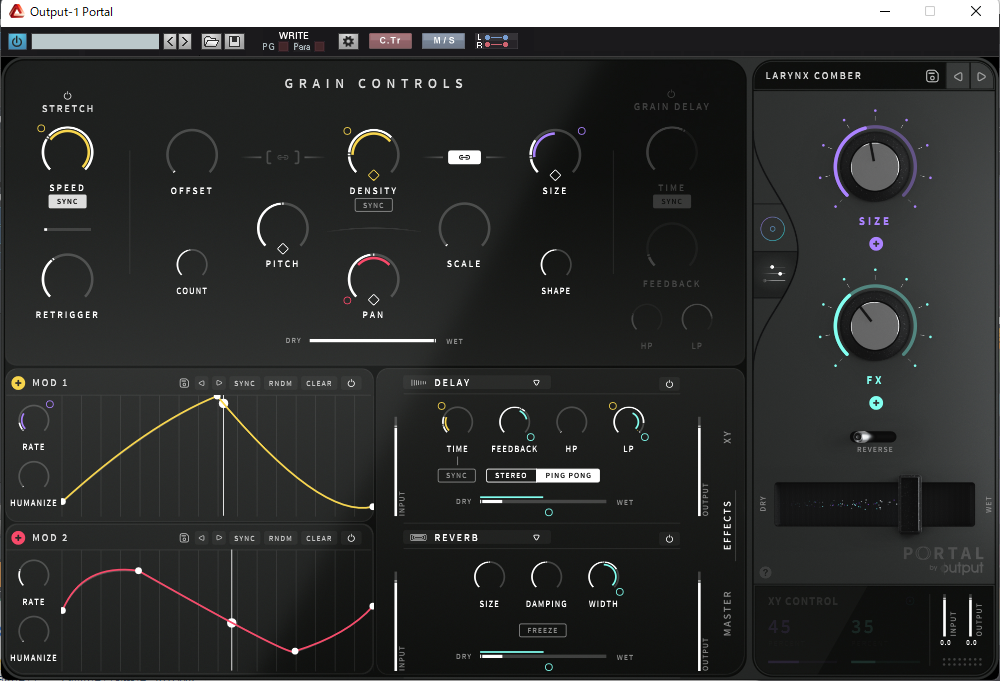Click the save preset floppy icon
The height and width of the screenshot is (681, 1000).
click(x=234, y=41)
